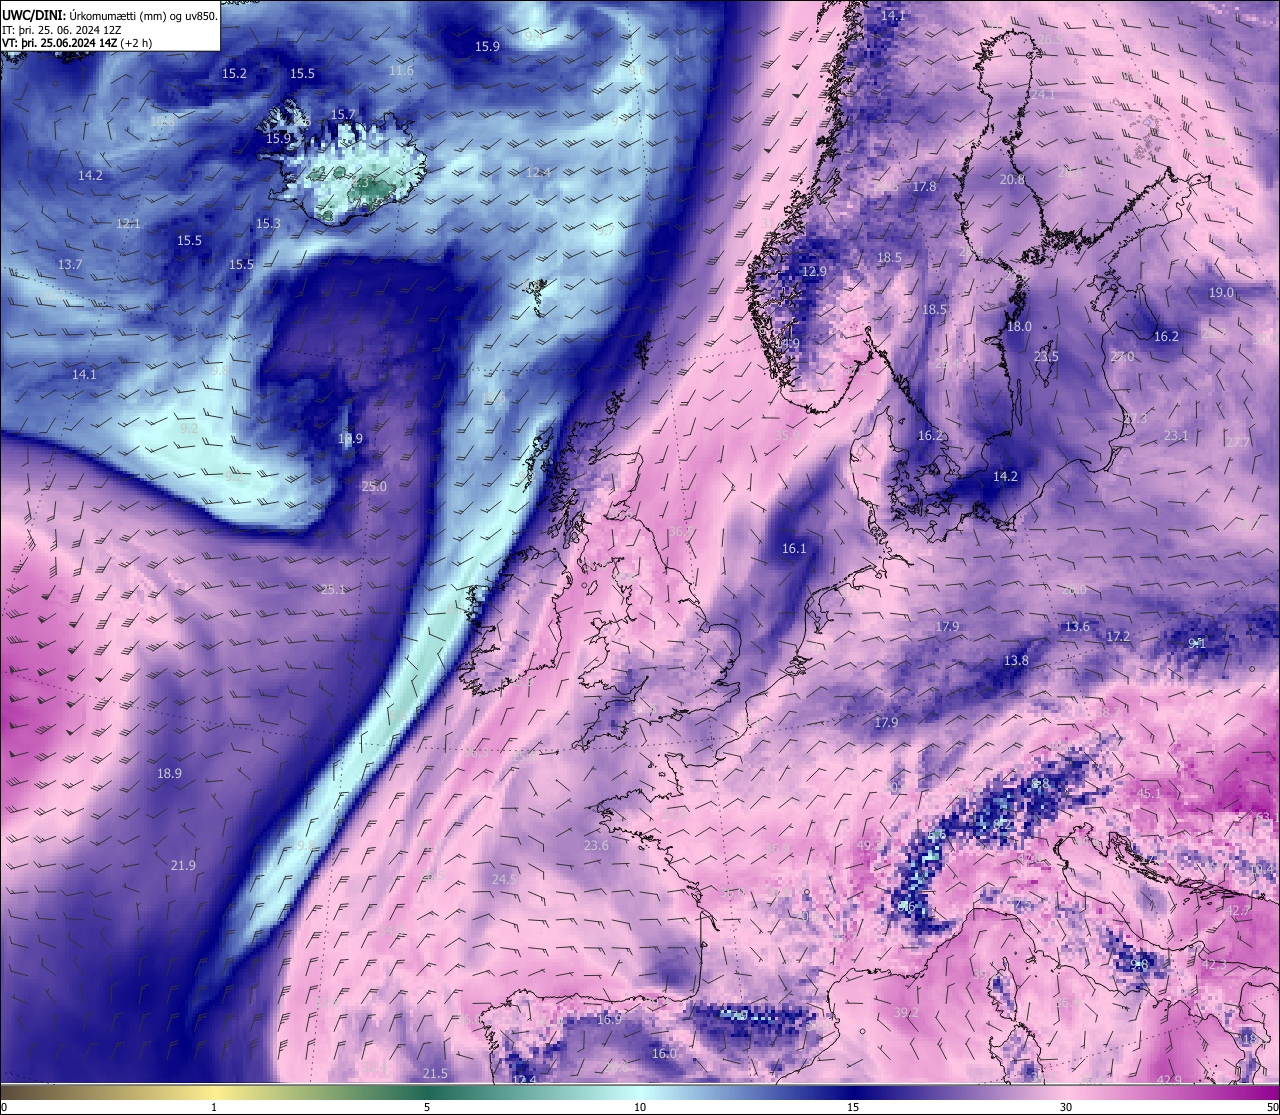Click the 1 tick on the color scale
Viewport: 1280px width, 1115px height.
tap(214, 1107)
